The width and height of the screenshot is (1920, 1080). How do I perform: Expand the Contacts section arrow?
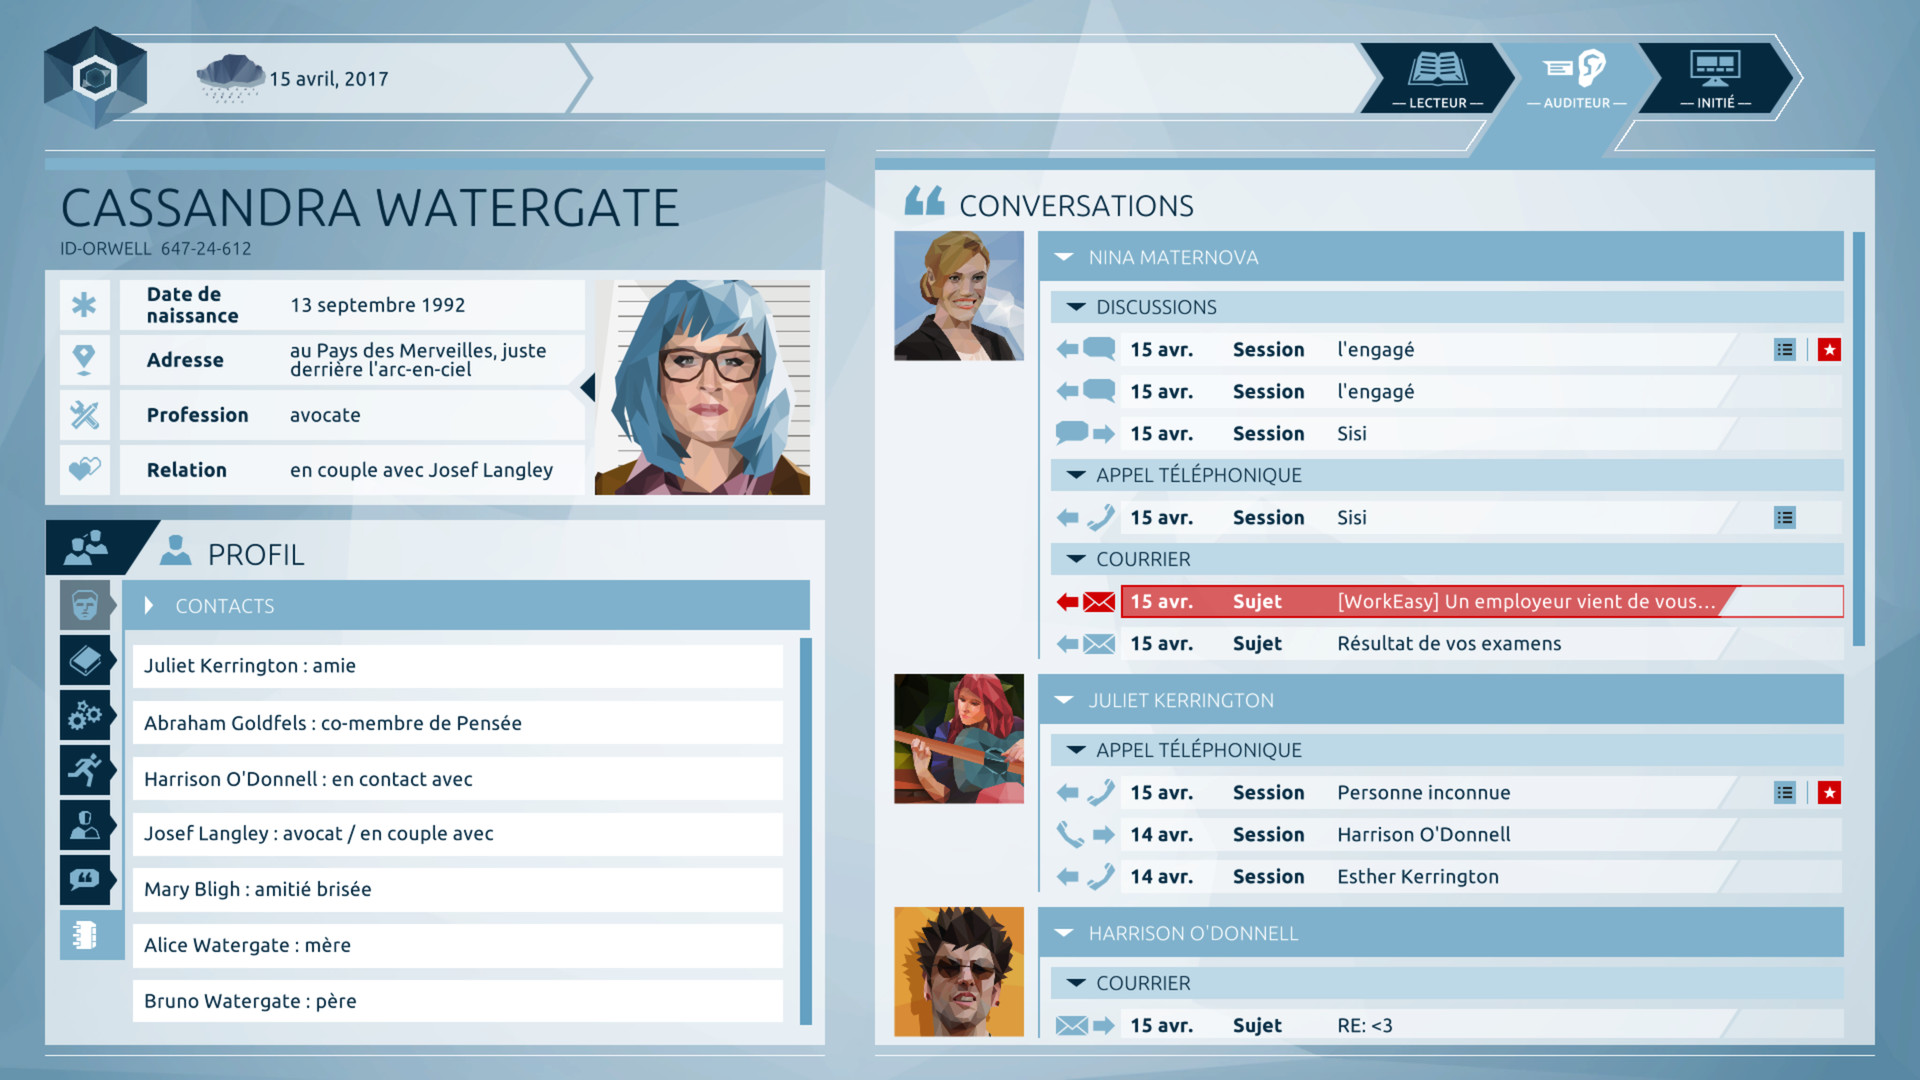coord(149,606)
